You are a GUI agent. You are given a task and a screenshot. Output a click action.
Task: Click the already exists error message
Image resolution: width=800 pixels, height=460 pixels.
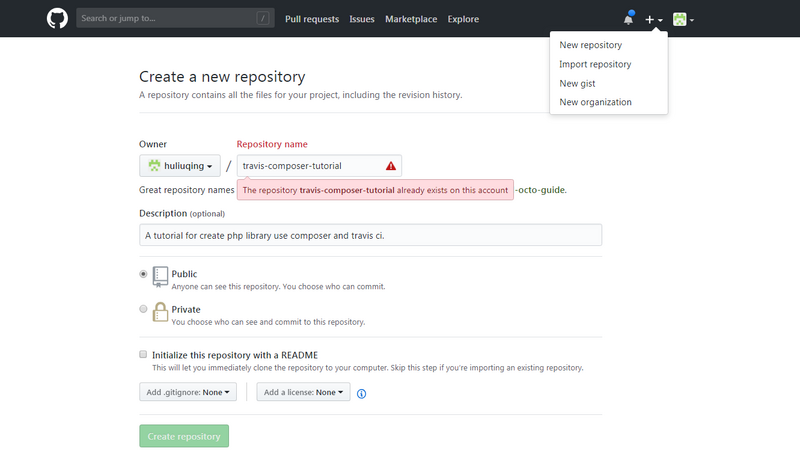(375, 190)
